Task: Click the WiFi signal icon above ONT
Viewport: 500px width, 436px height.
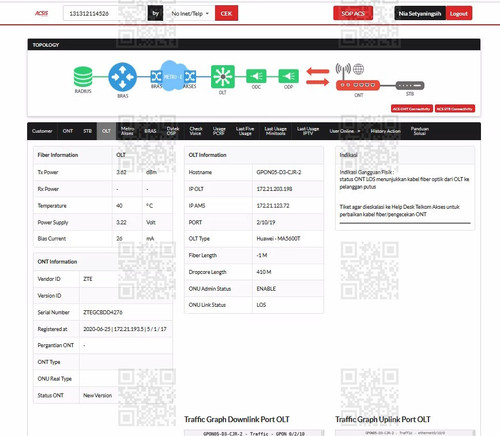Action: pyautogui.click(x=343, y=69)
